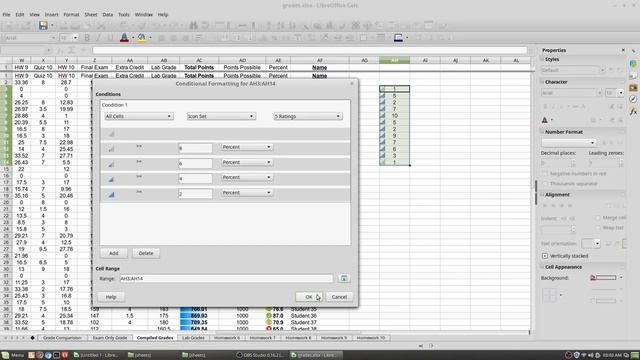640x360 pixels.
Task: Open Percent dropdown for the value 6 row
Action: 247,162
